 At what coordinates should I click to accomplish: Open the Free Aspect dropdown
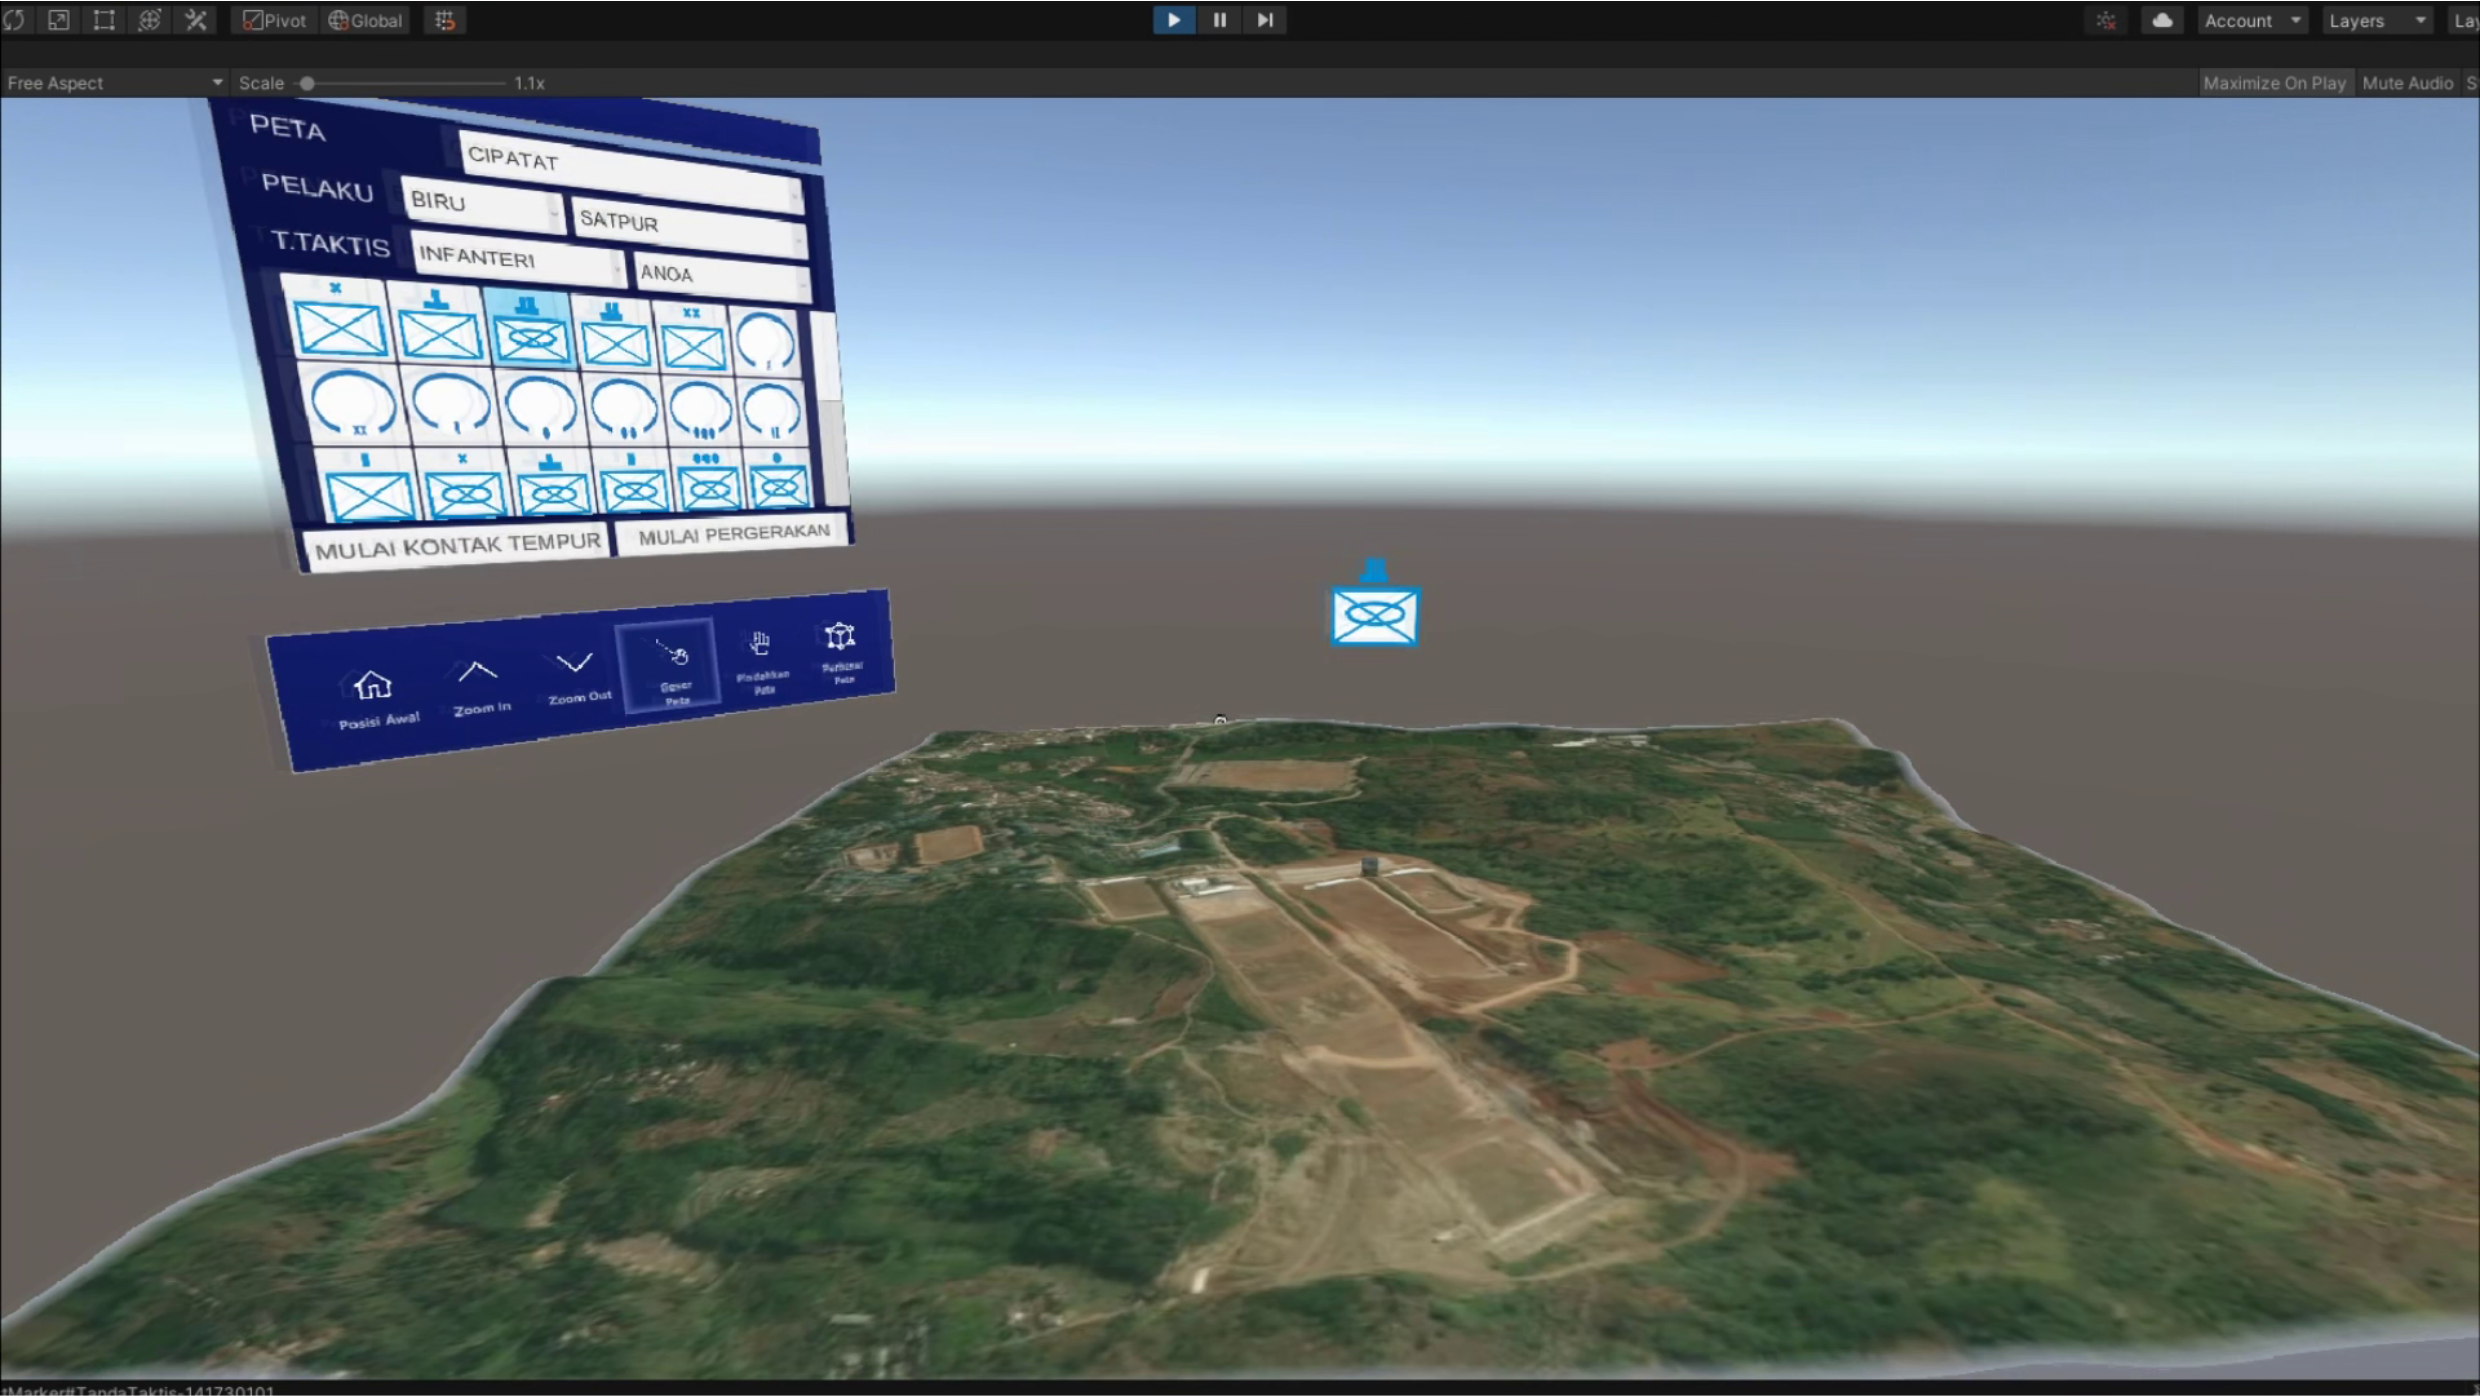coord(112,83)
